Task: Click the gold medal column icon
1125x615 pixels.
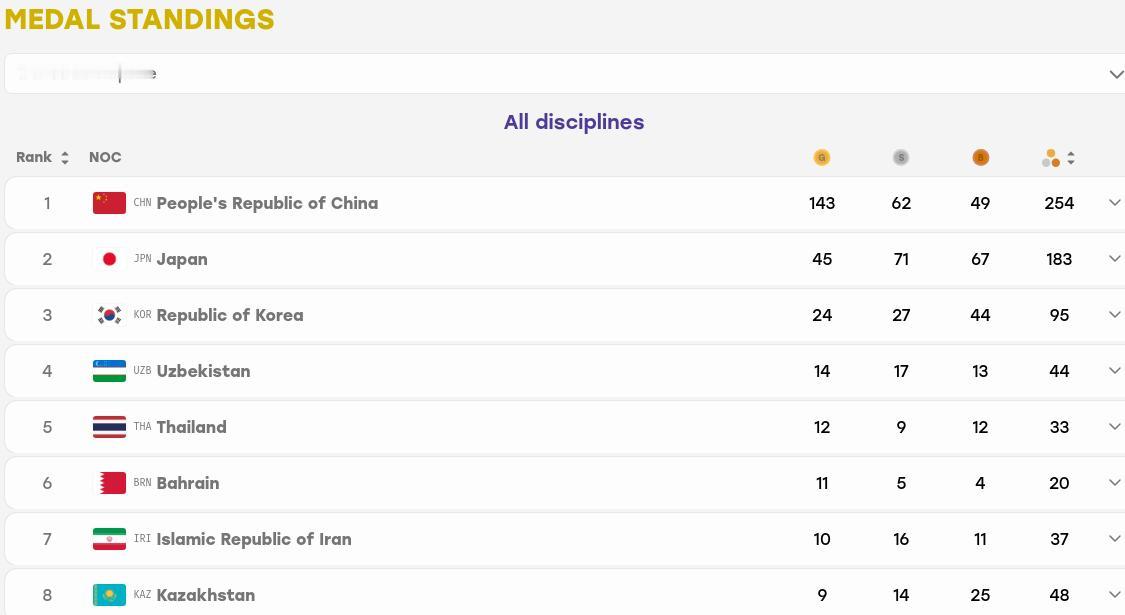Action: point(822,157)
